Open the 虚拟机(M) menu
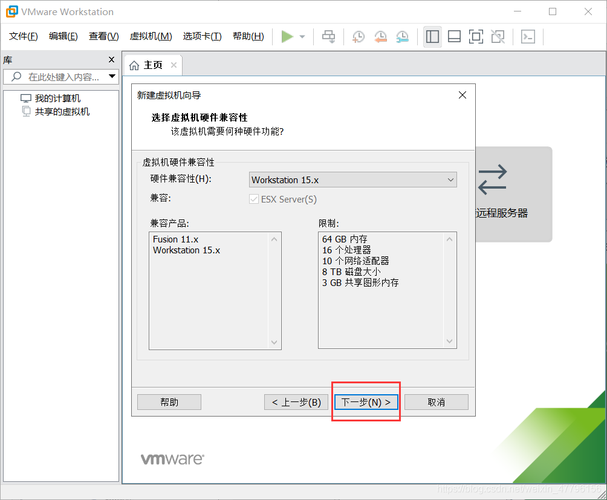607x500 pixels. [151, 36]
